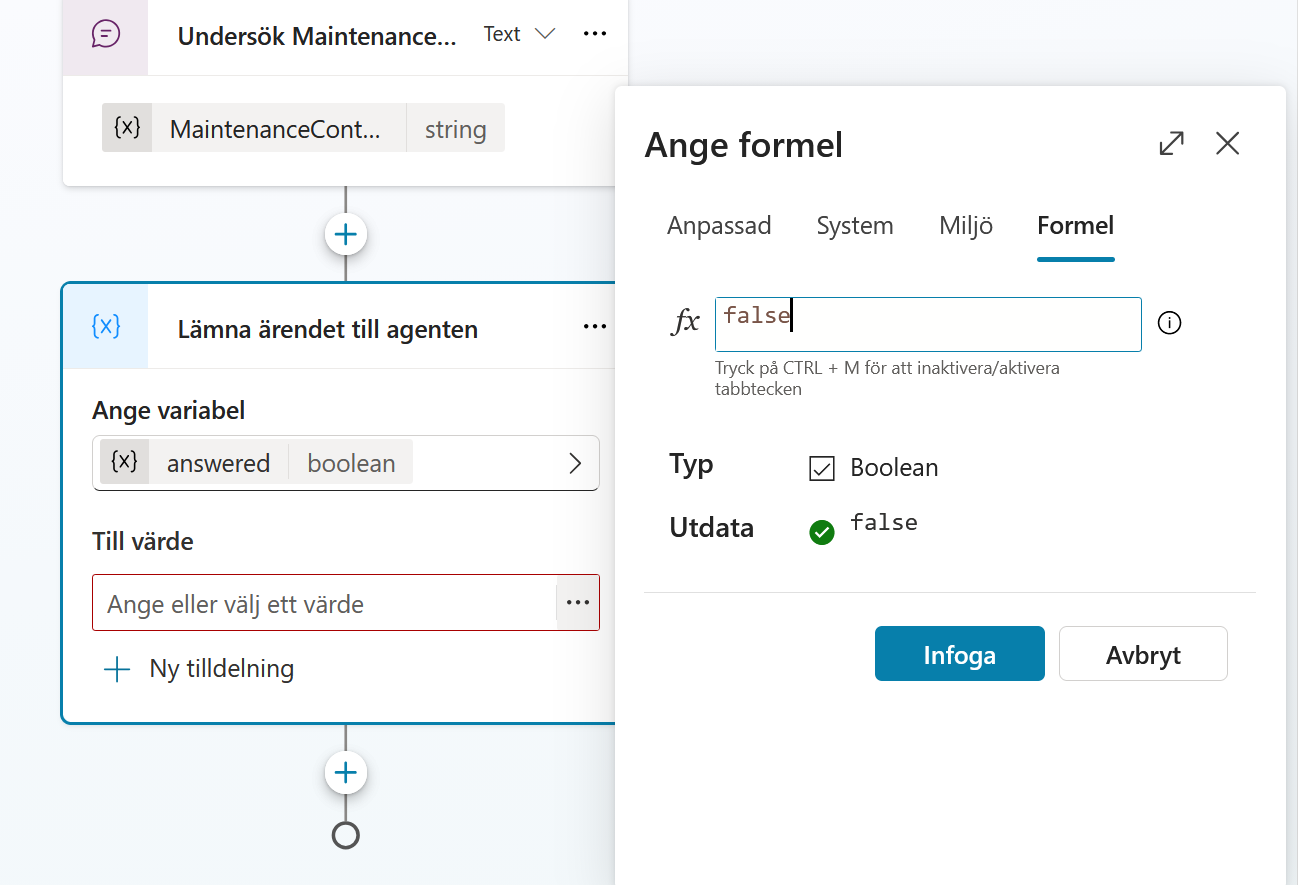Click the message node chat icon
The height and width of the screenshot is (885, 1298).
click(105, 34)
